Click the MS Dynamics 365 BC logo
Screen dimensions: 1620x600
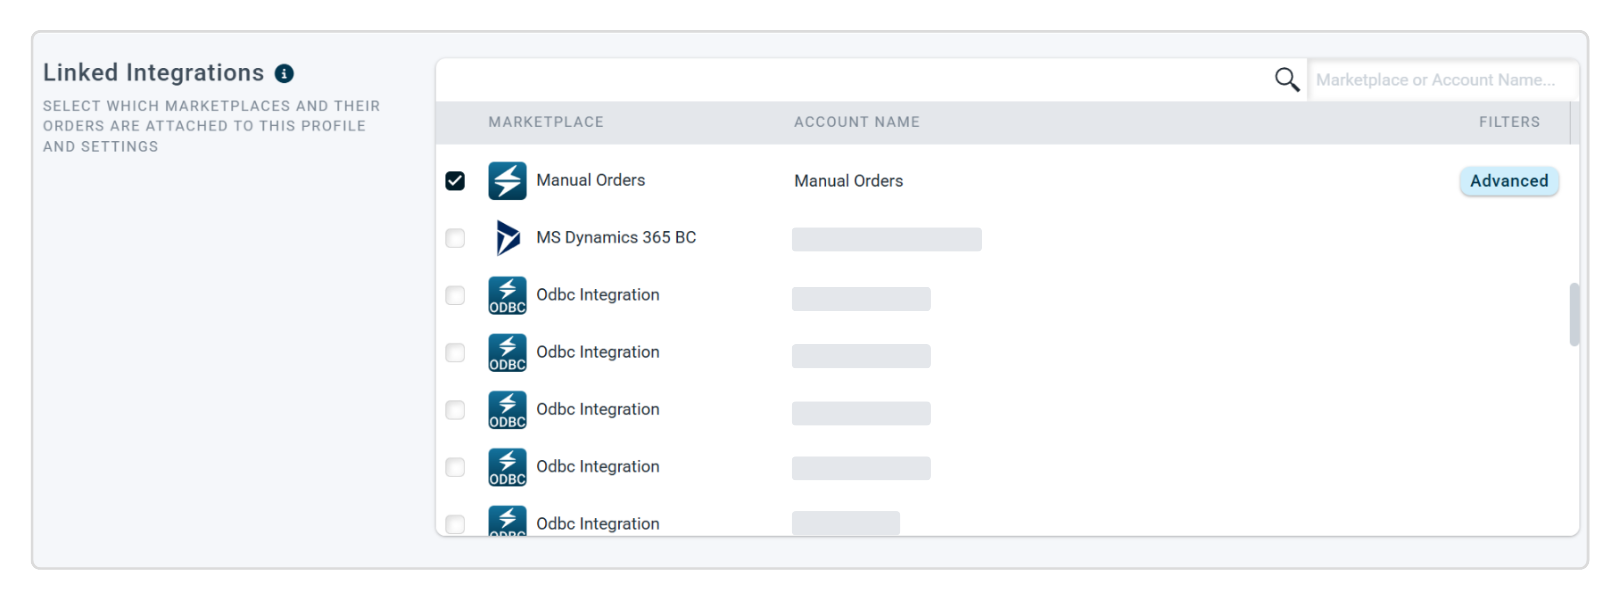(x=507, y=238)
